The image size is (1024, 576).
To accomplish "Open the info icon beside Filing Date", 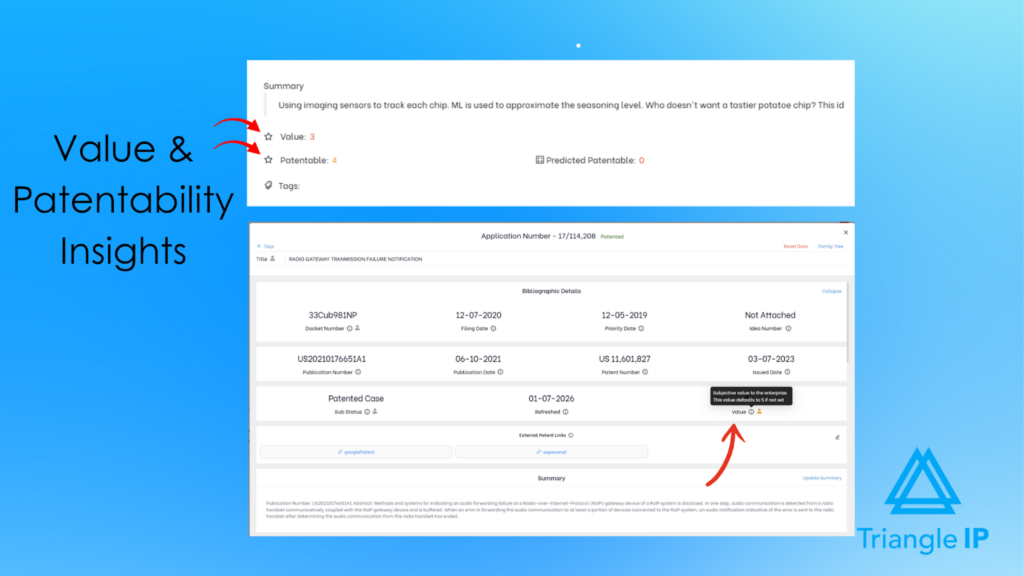I will 492,329.
